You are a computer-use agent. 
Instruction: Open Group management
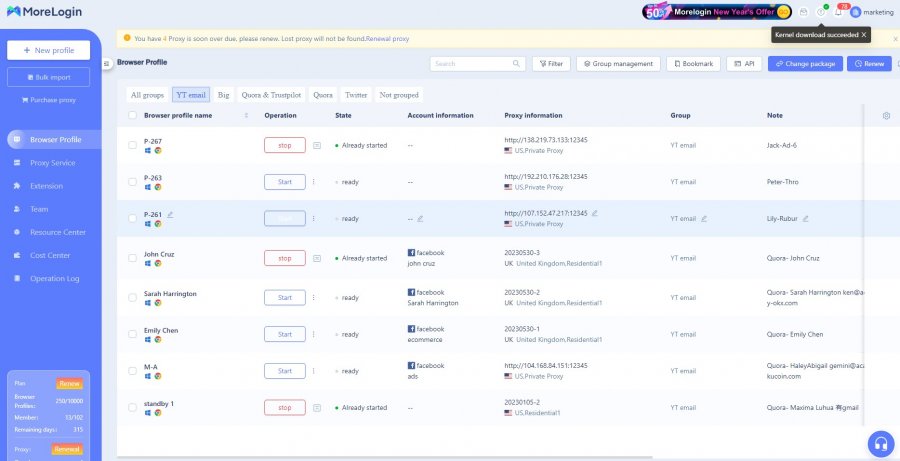(x=618, y=64)
